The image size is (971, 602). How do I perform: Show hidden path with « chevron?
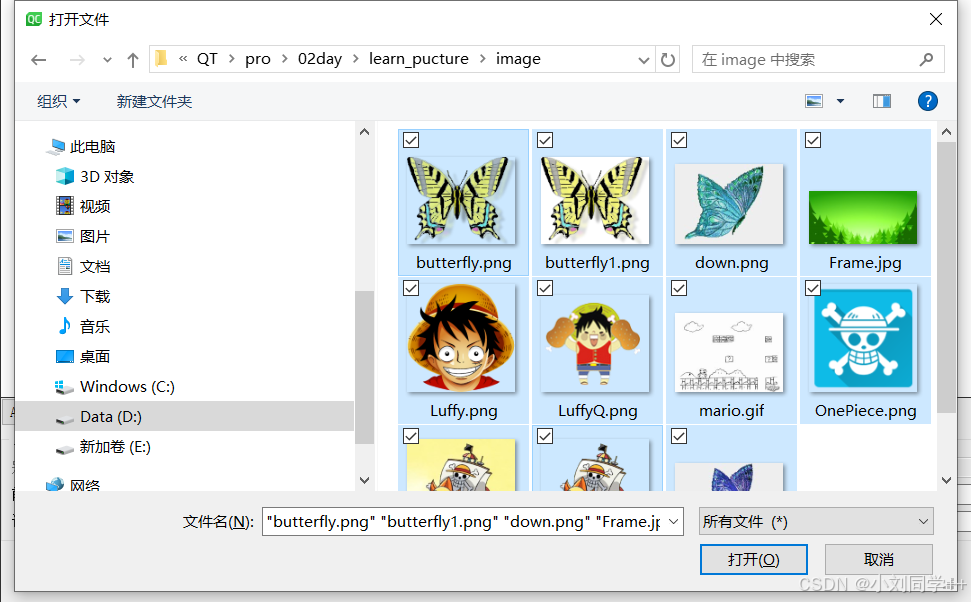[183, 59]
